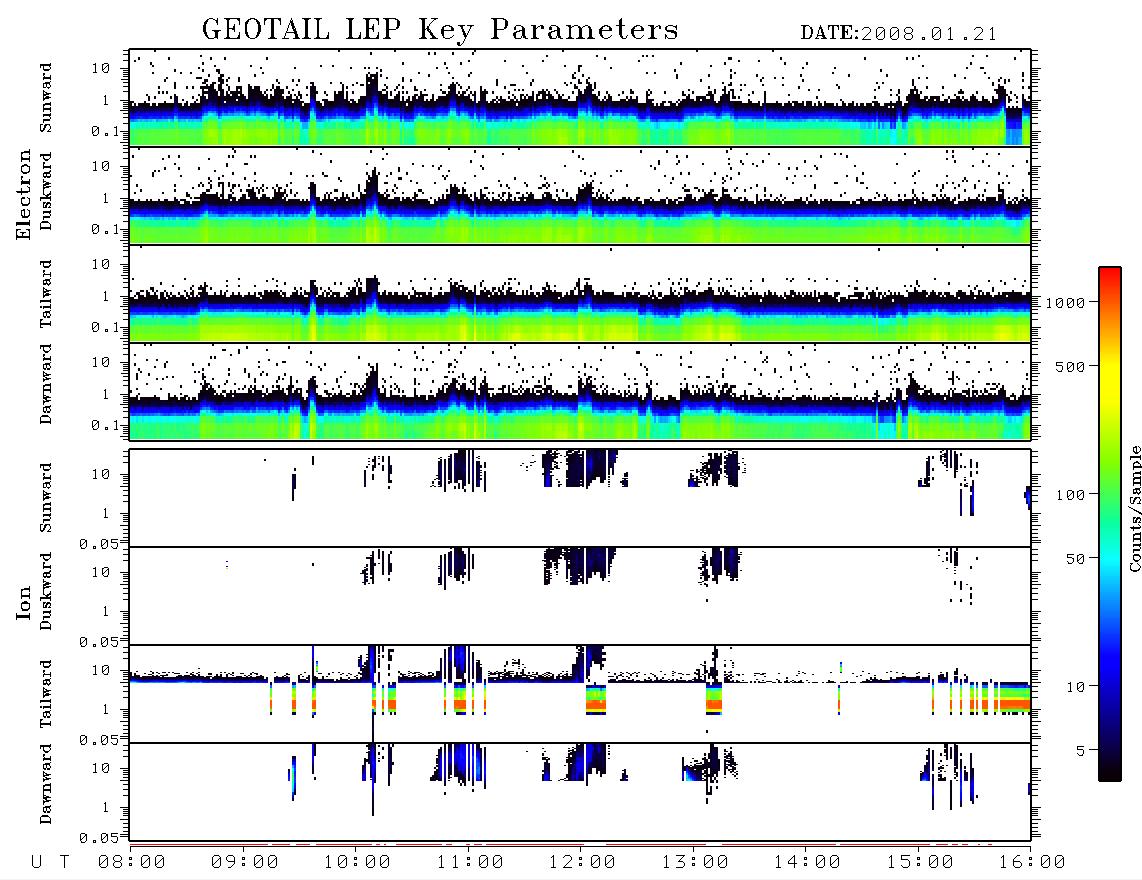Click the Ion Sunward spectrogram panel
Image resolution: width=1142 pixels, height=880 pixels.
580,498
